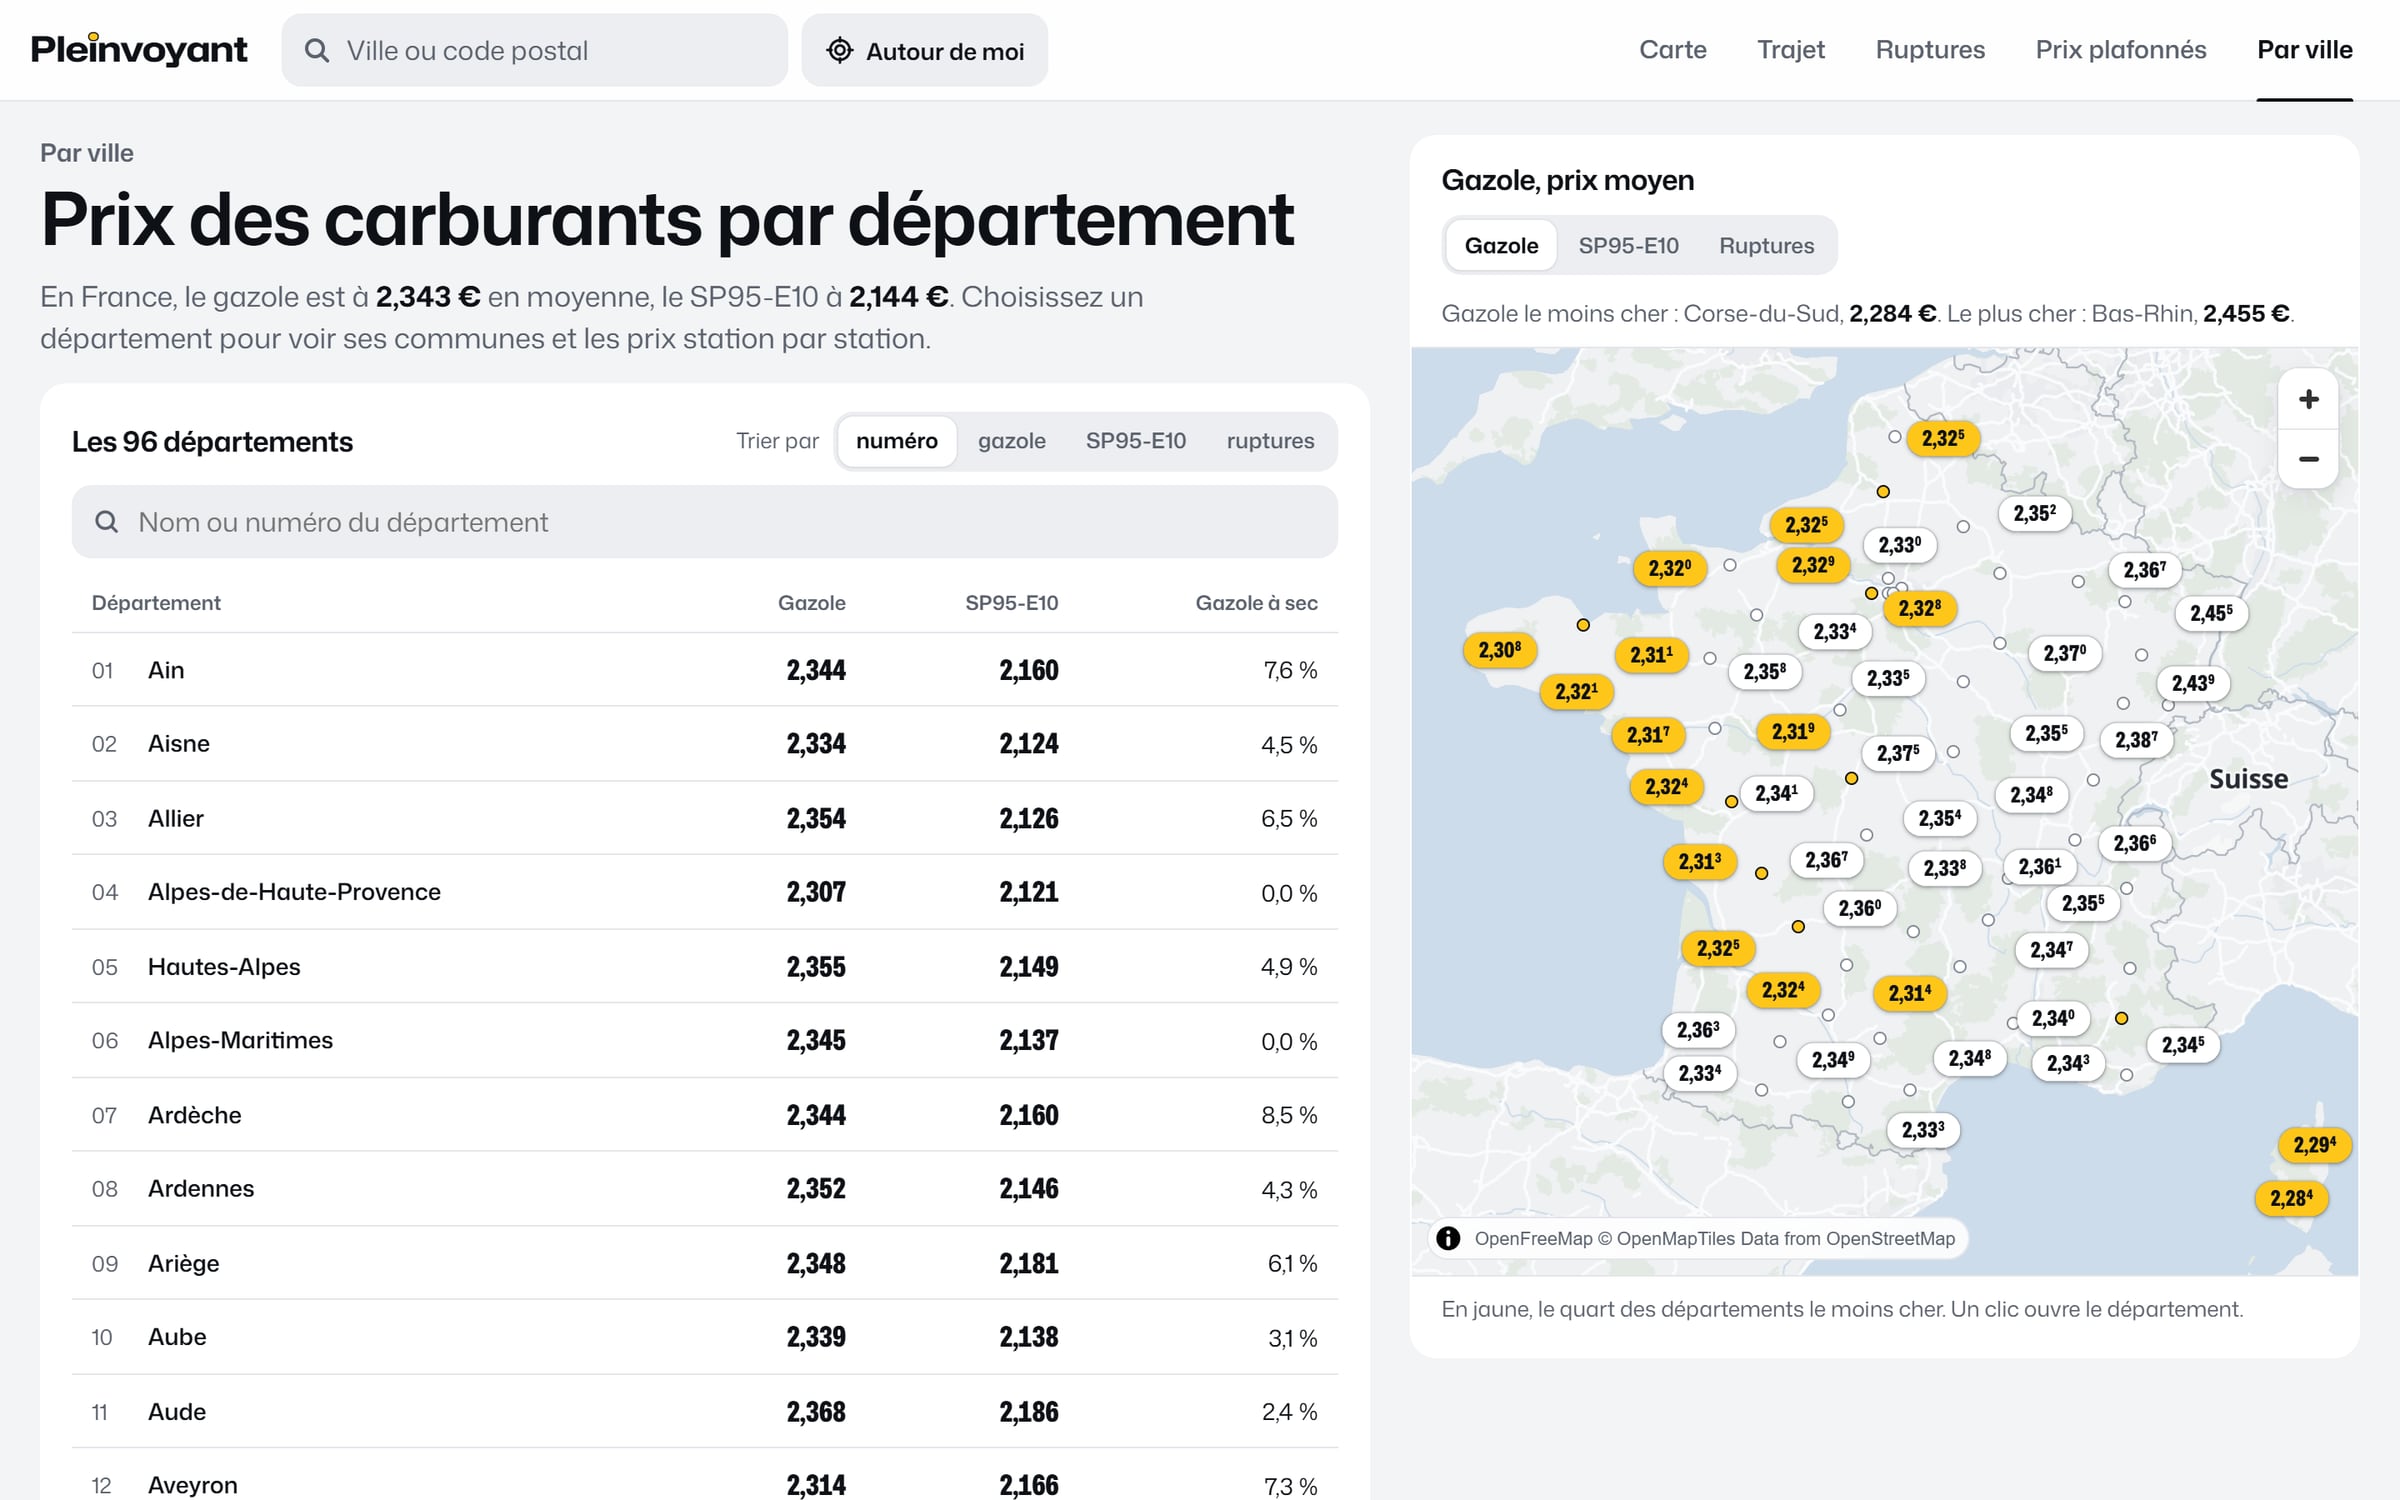The image size is (2400, 1500).
Task: Click the Ardennes SP95-E10 price 2,146
Action: (1028, 1189)
